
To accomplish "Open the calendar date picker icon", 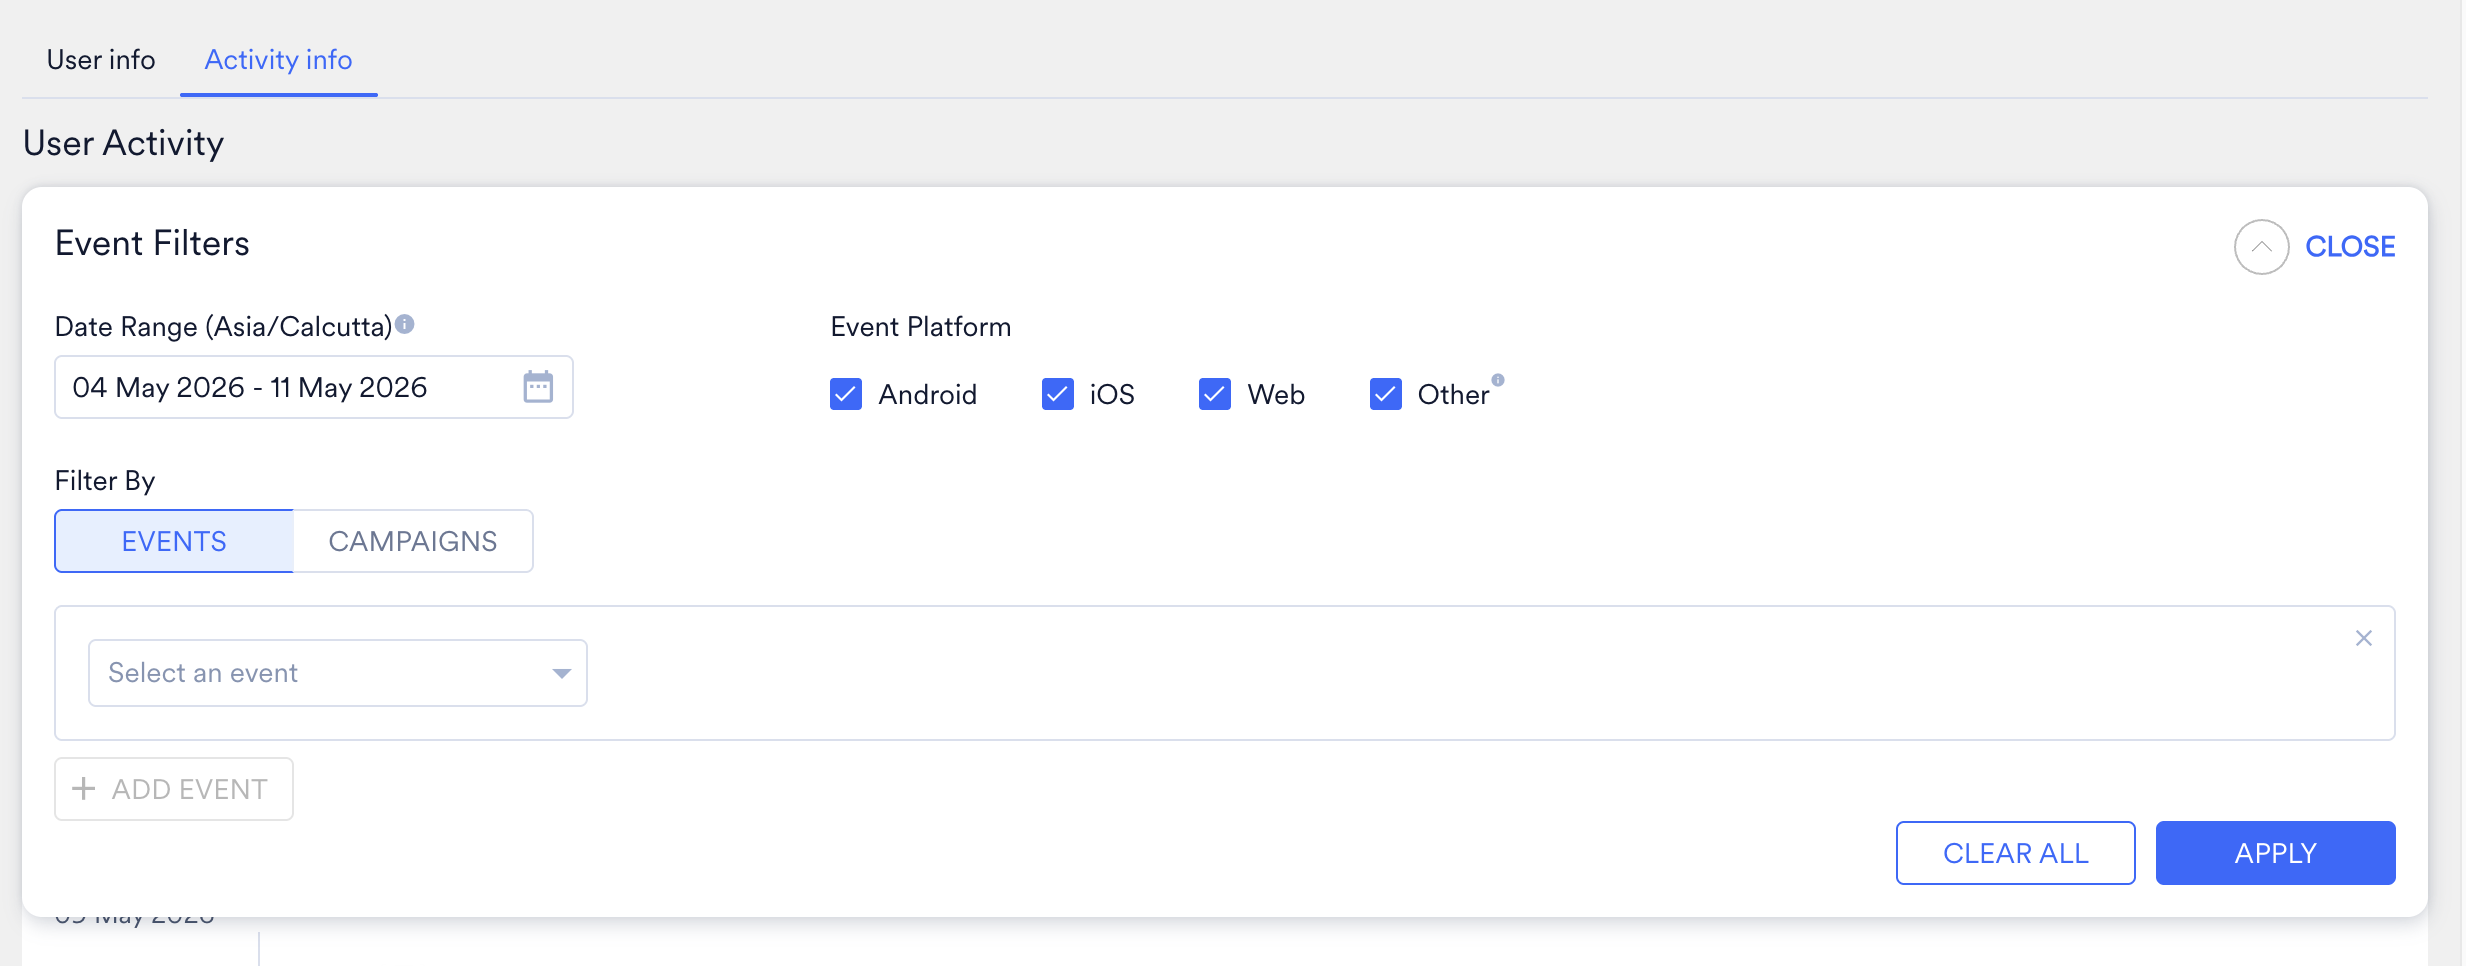I will point(538,386).
